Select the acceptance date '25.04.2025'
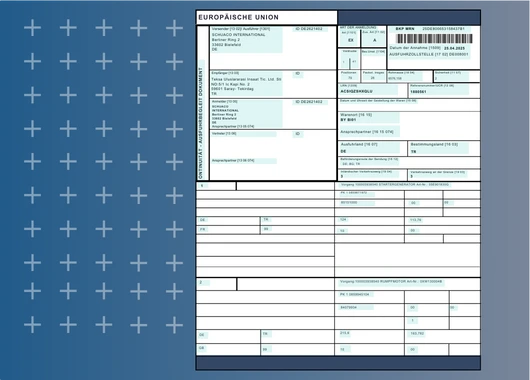The width and height of the screenshot is (530, 380). pyautogui.click(x=454, y=48)
